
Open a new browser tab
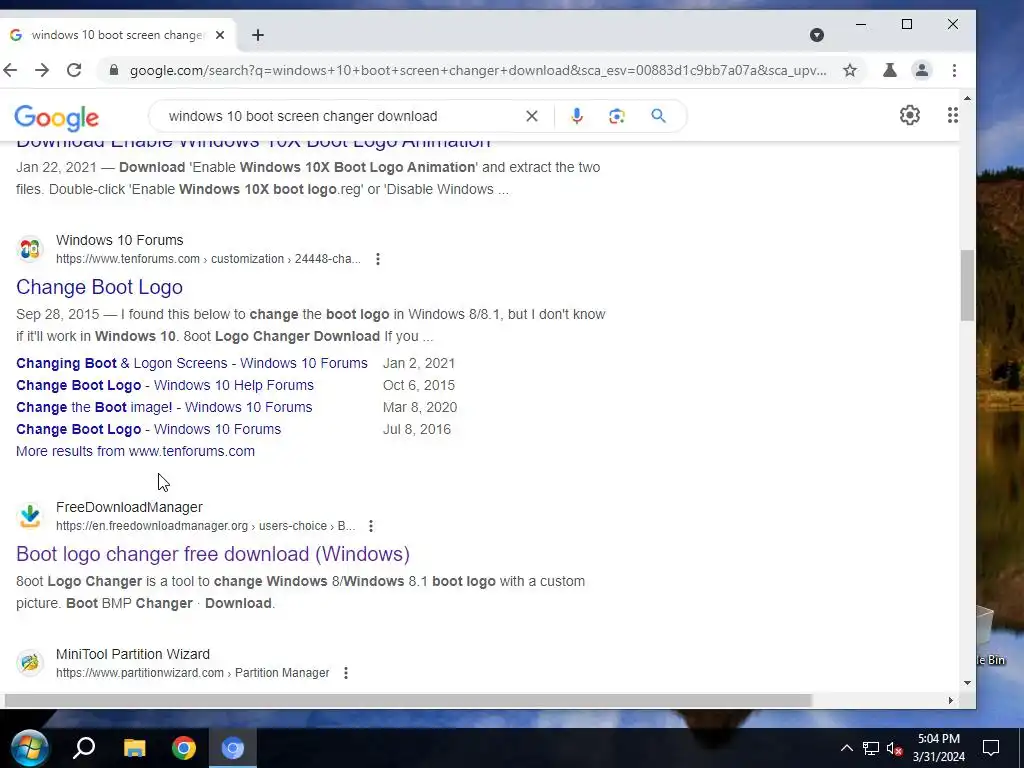click(x=258, y=35)
